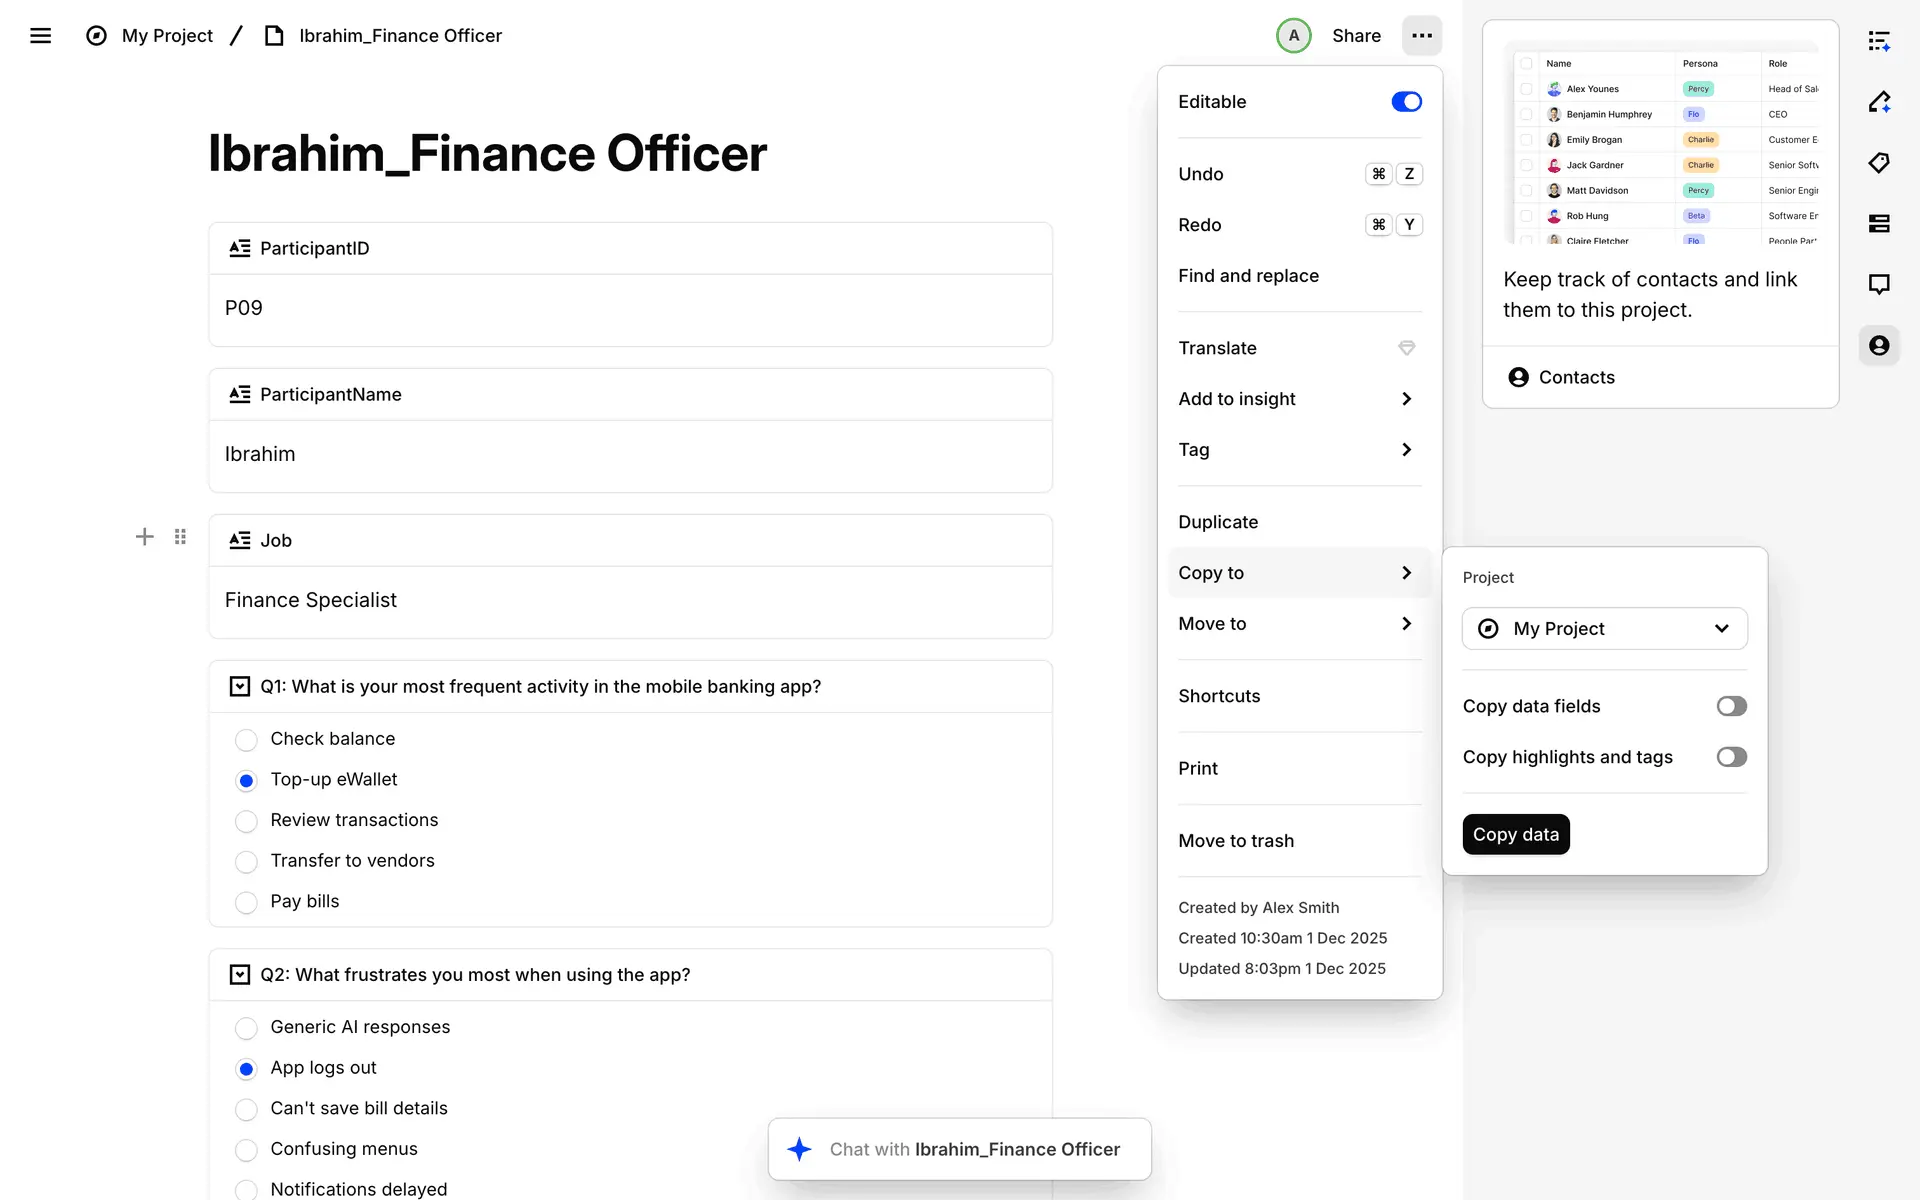Image resolution: width=1920 pixels, height=1200 pixels.
Task: Select the contacts person icon in sidebar
Action: (1879, 345)
